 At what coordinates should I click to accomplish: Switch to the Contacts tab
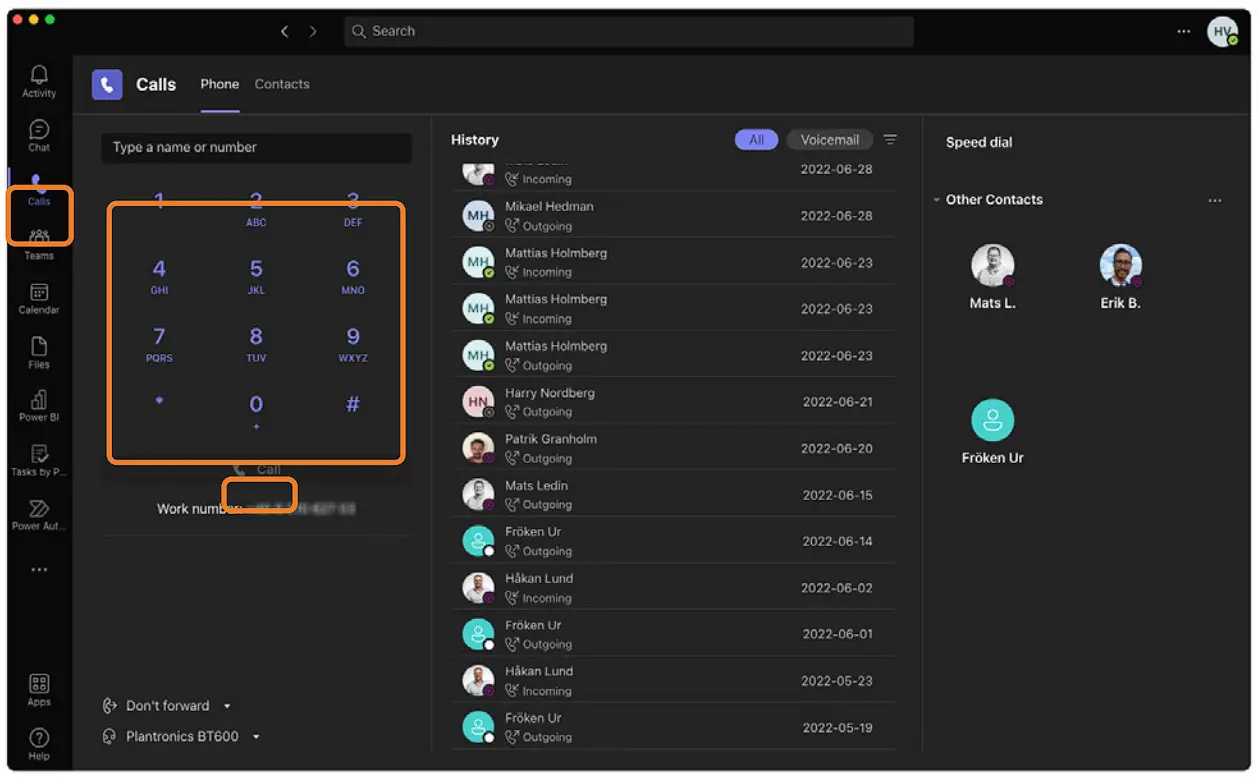click(282, 84)
